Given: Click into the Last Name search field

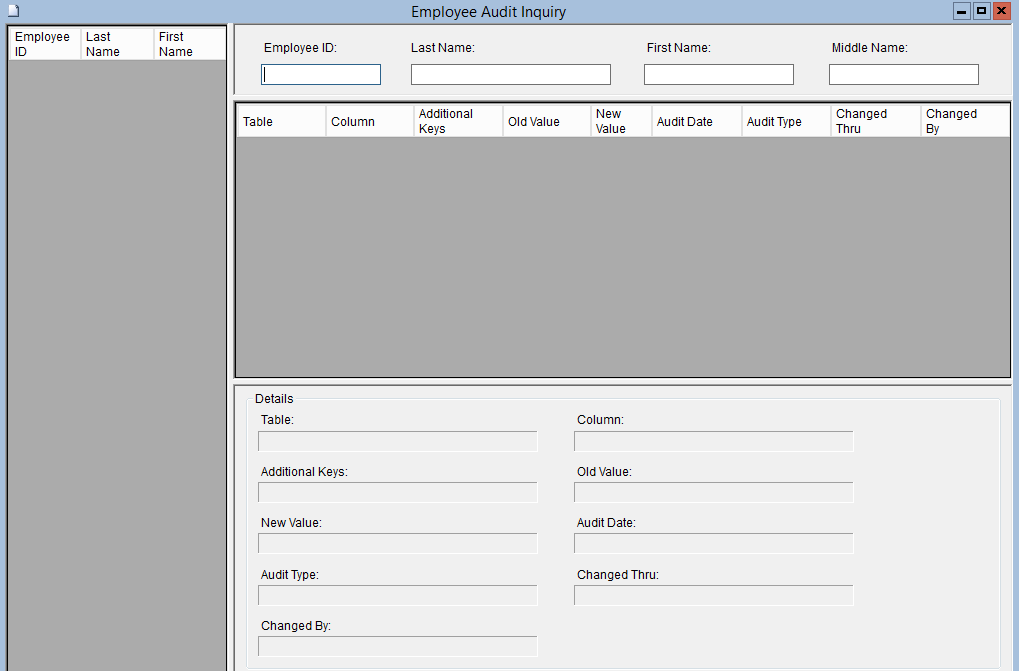Looking at the screenshot, I should [x=510, y=75].
